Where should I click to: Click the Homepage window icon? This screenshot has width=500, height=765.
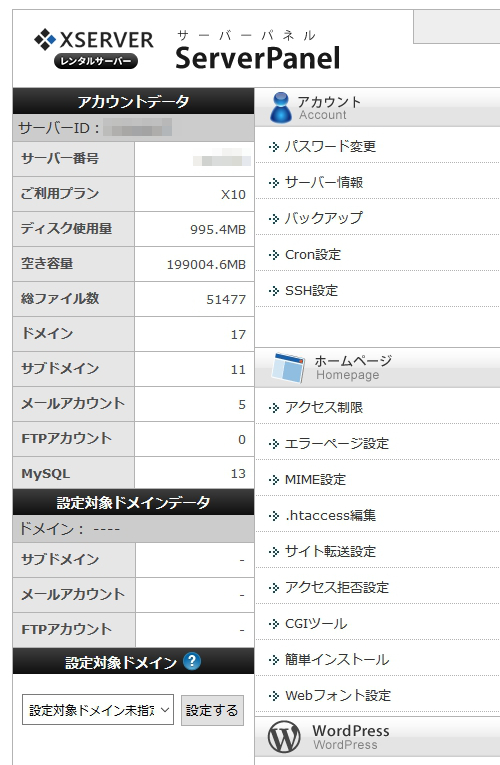tap(288, 368)
